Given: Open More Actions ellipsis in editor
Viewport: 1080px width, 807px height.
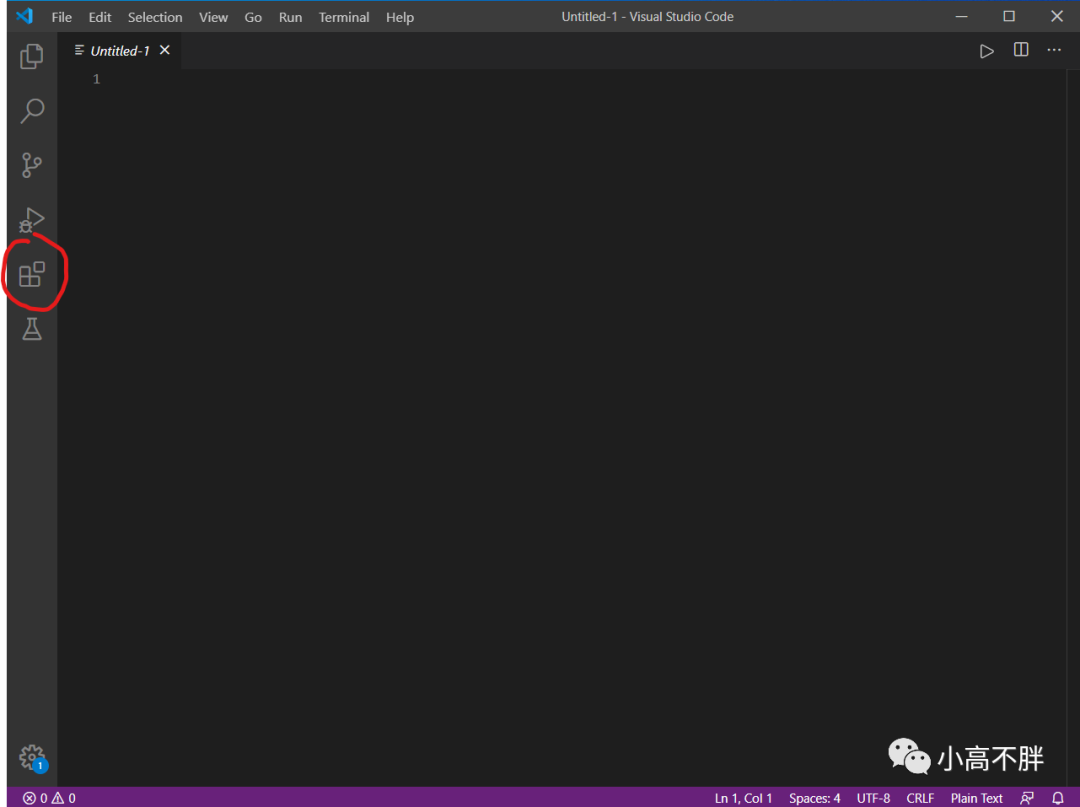Looking at the screenshot, I should click(x=1054, y=50).
